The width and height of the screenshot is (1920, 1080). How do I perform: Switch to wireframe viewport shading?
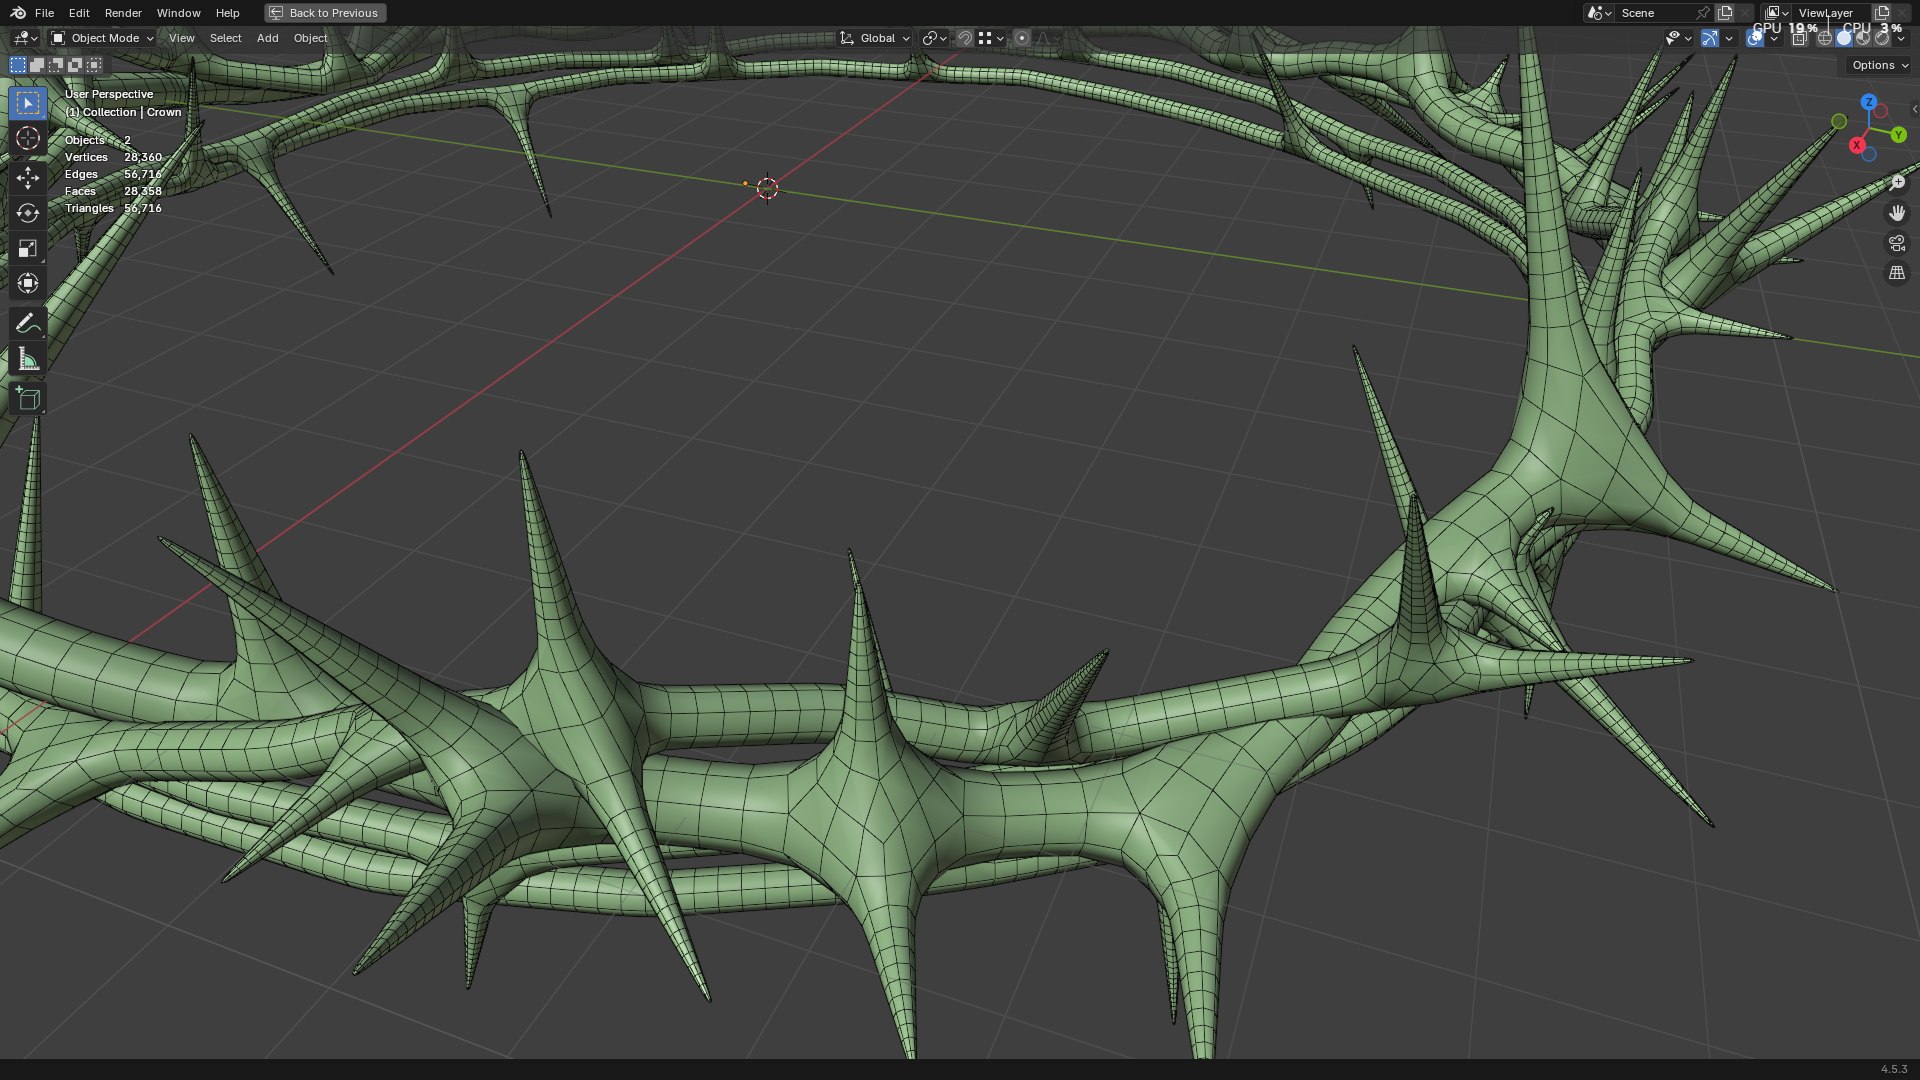click(1825, 38)
